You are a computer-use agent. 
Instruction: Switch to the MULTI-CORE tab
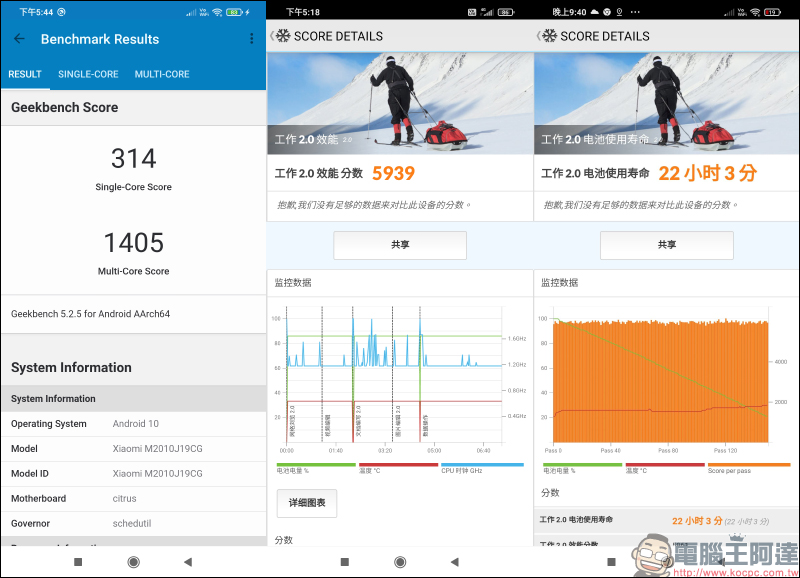[162, 74]
